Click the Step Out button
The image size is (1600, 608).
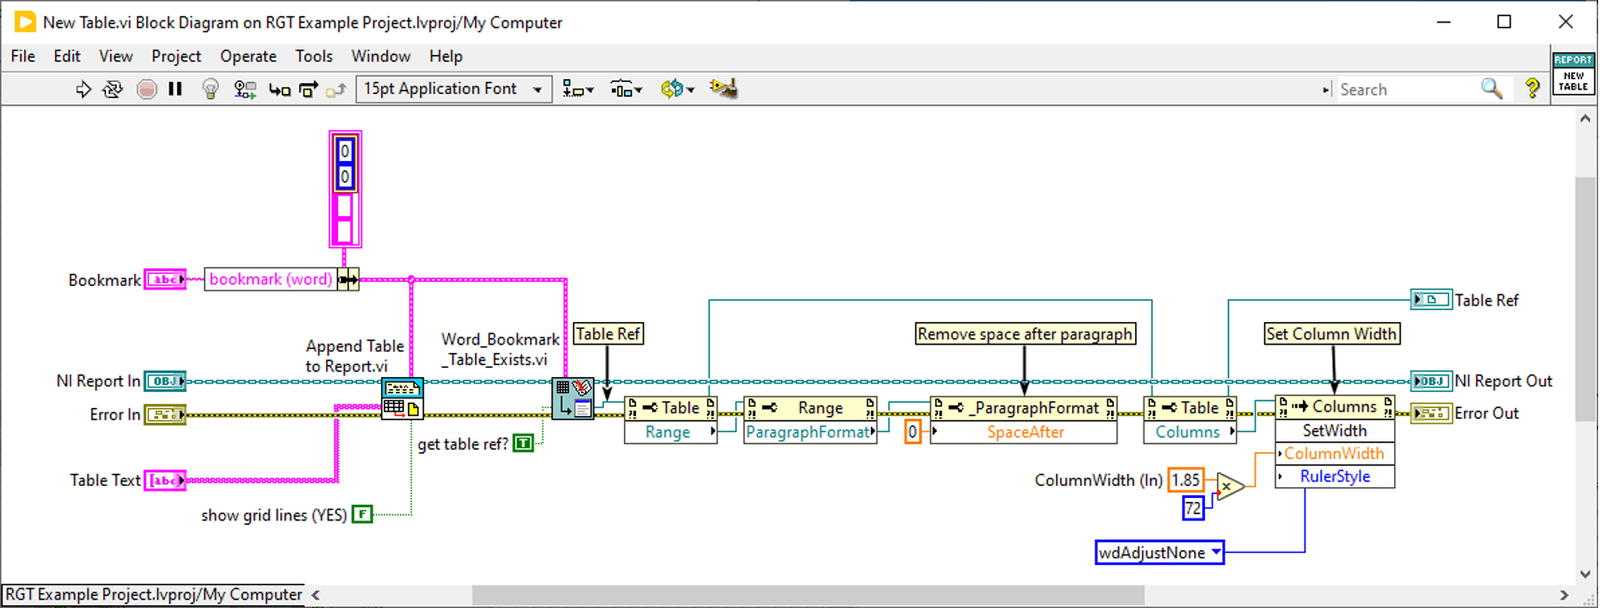(x=336, y=89)
